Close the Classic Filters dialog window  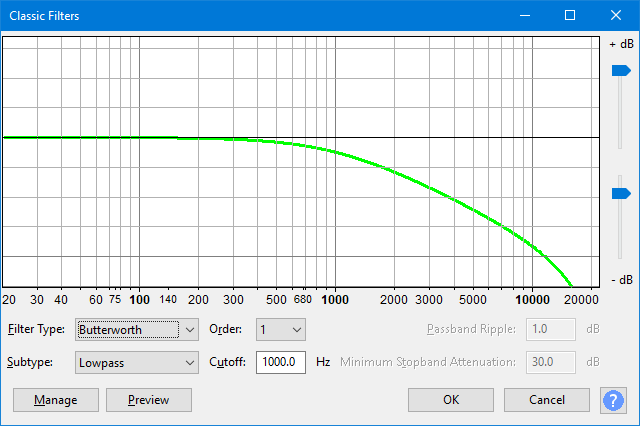[616, 16]
